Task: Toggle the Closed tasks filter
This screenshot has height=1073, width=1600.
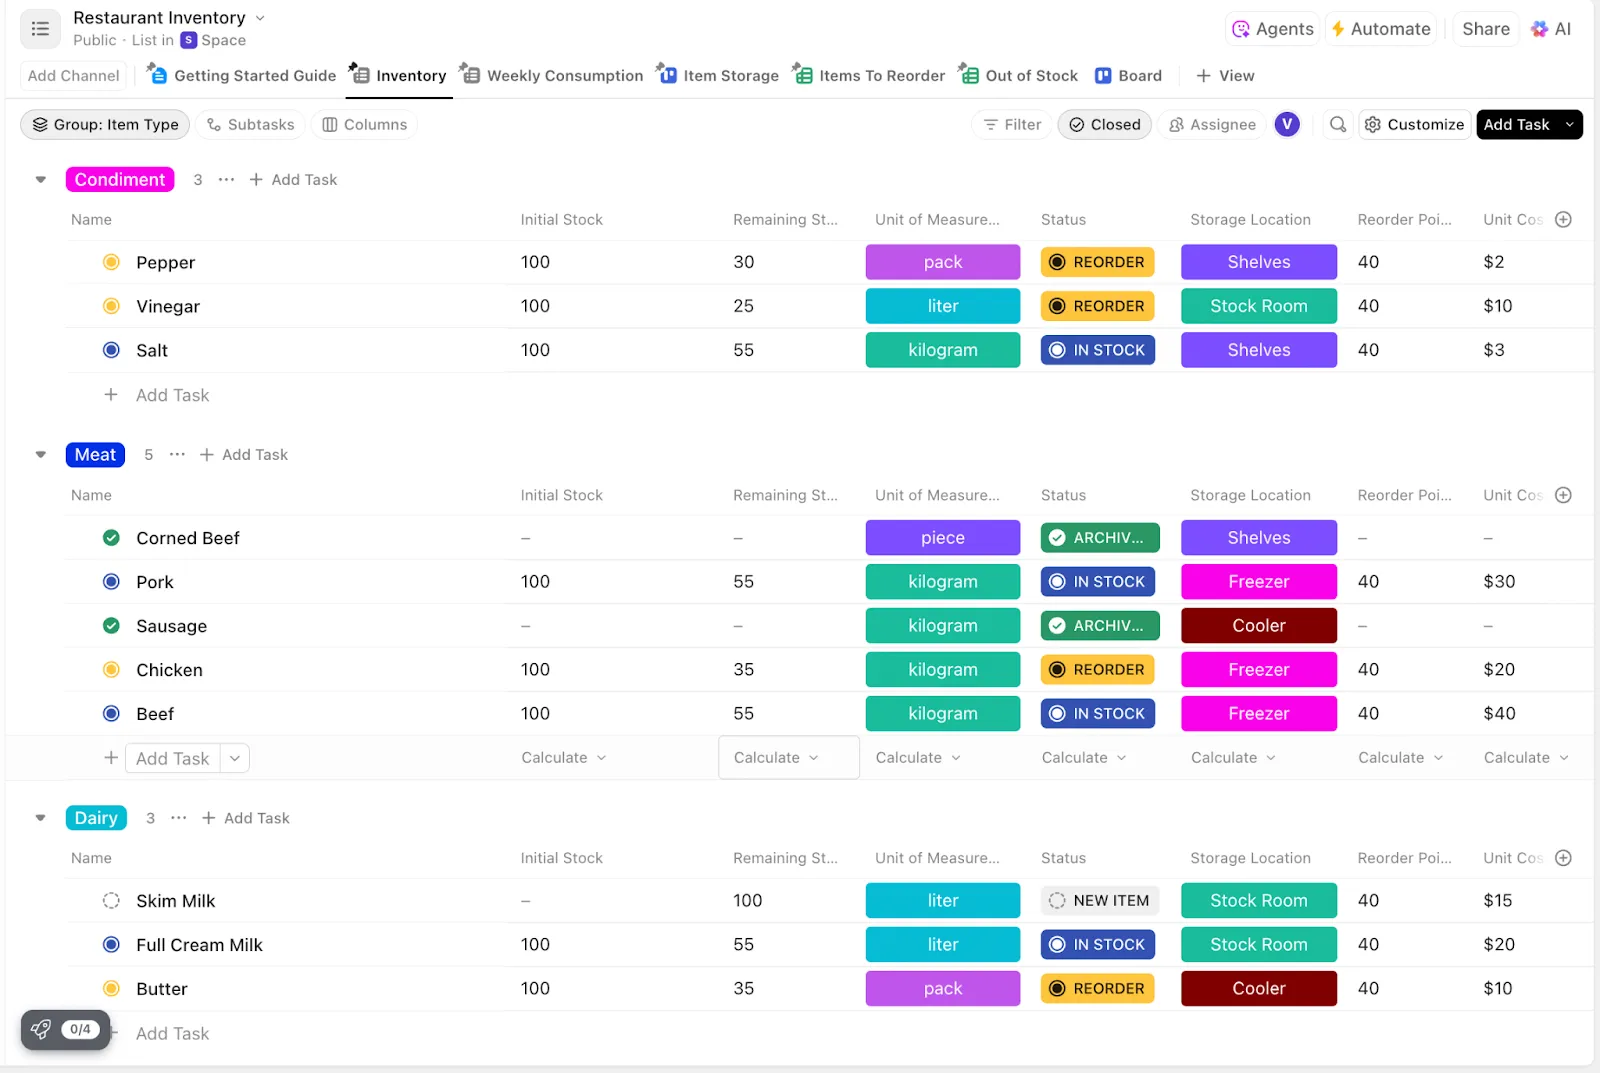Action: 1105,124
